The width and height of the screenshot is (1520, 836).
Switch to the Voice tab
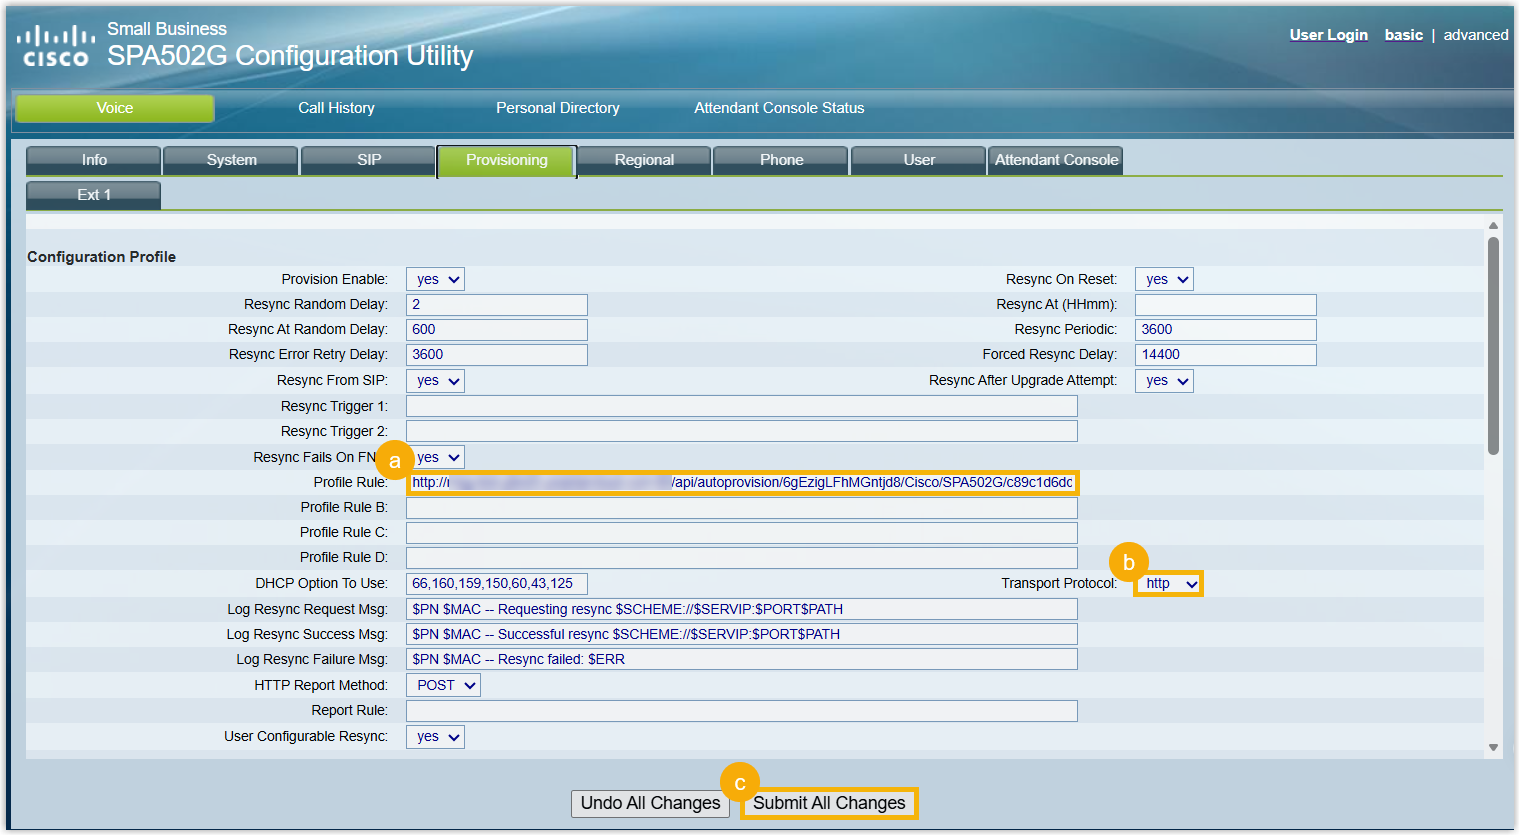pos(115,108)
